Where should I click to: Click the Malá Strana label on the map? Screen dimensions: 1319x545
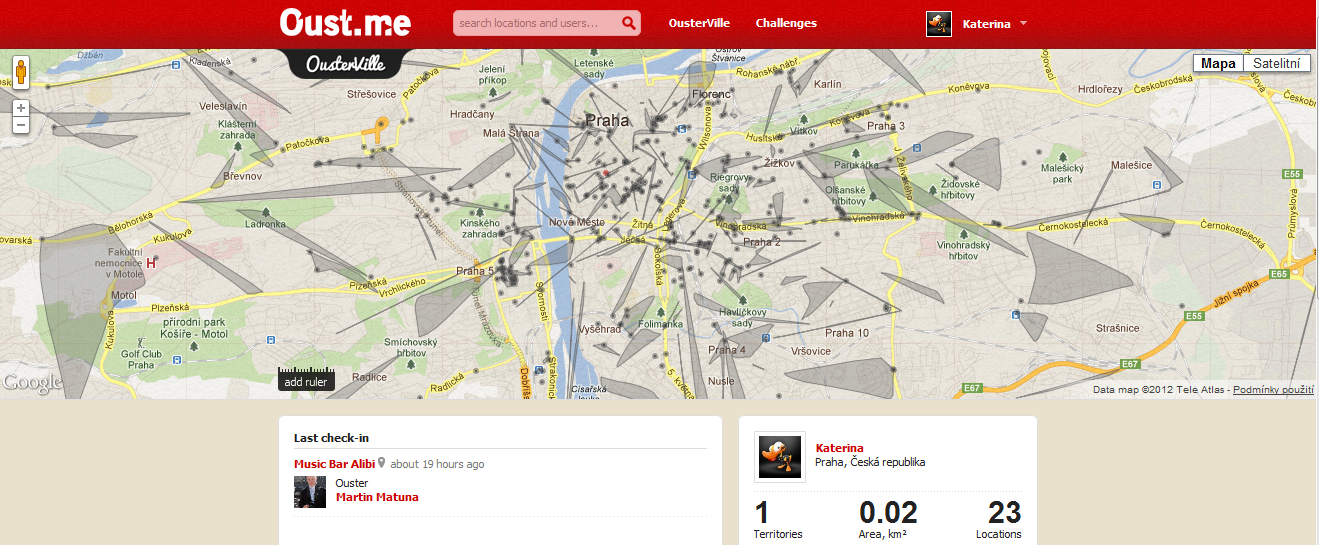pyautogui.click(x=511, y=133)
